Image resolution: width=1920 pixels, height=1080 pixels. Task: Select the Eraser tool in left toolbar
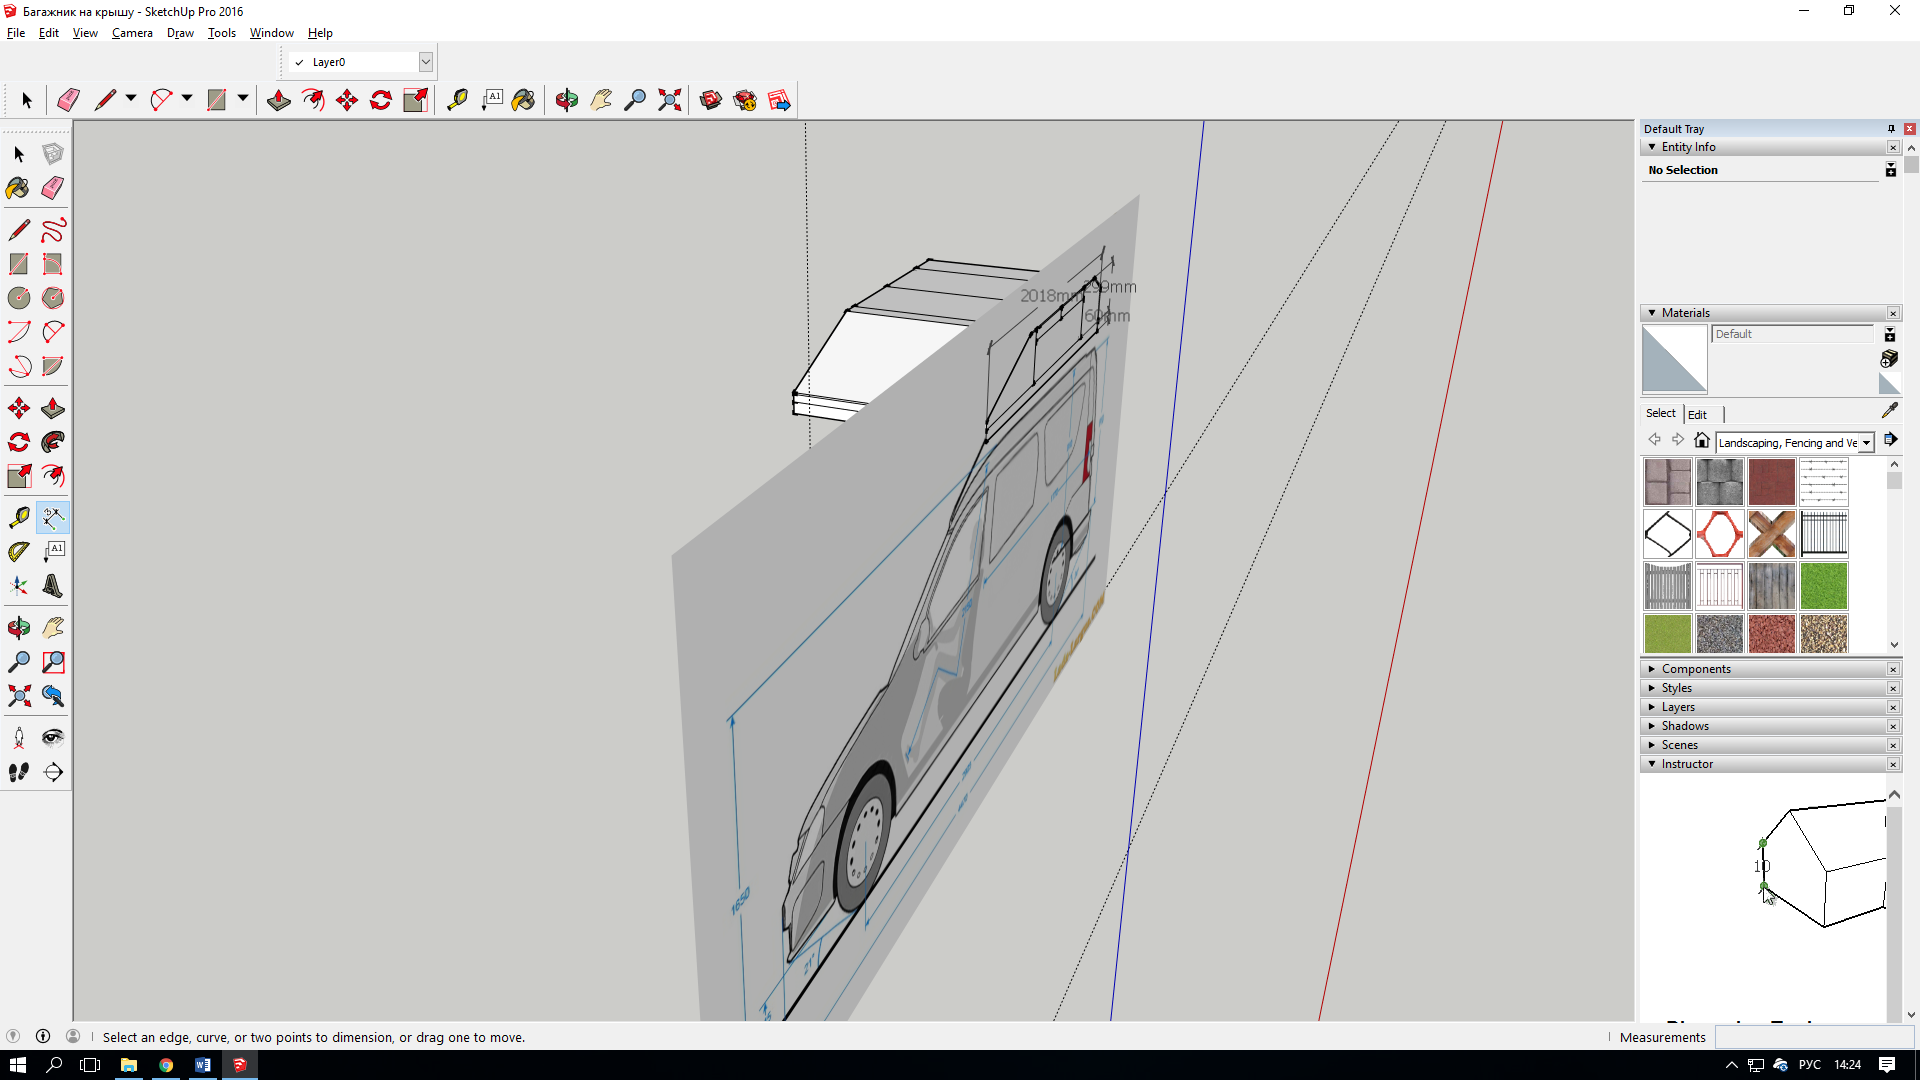53,188
